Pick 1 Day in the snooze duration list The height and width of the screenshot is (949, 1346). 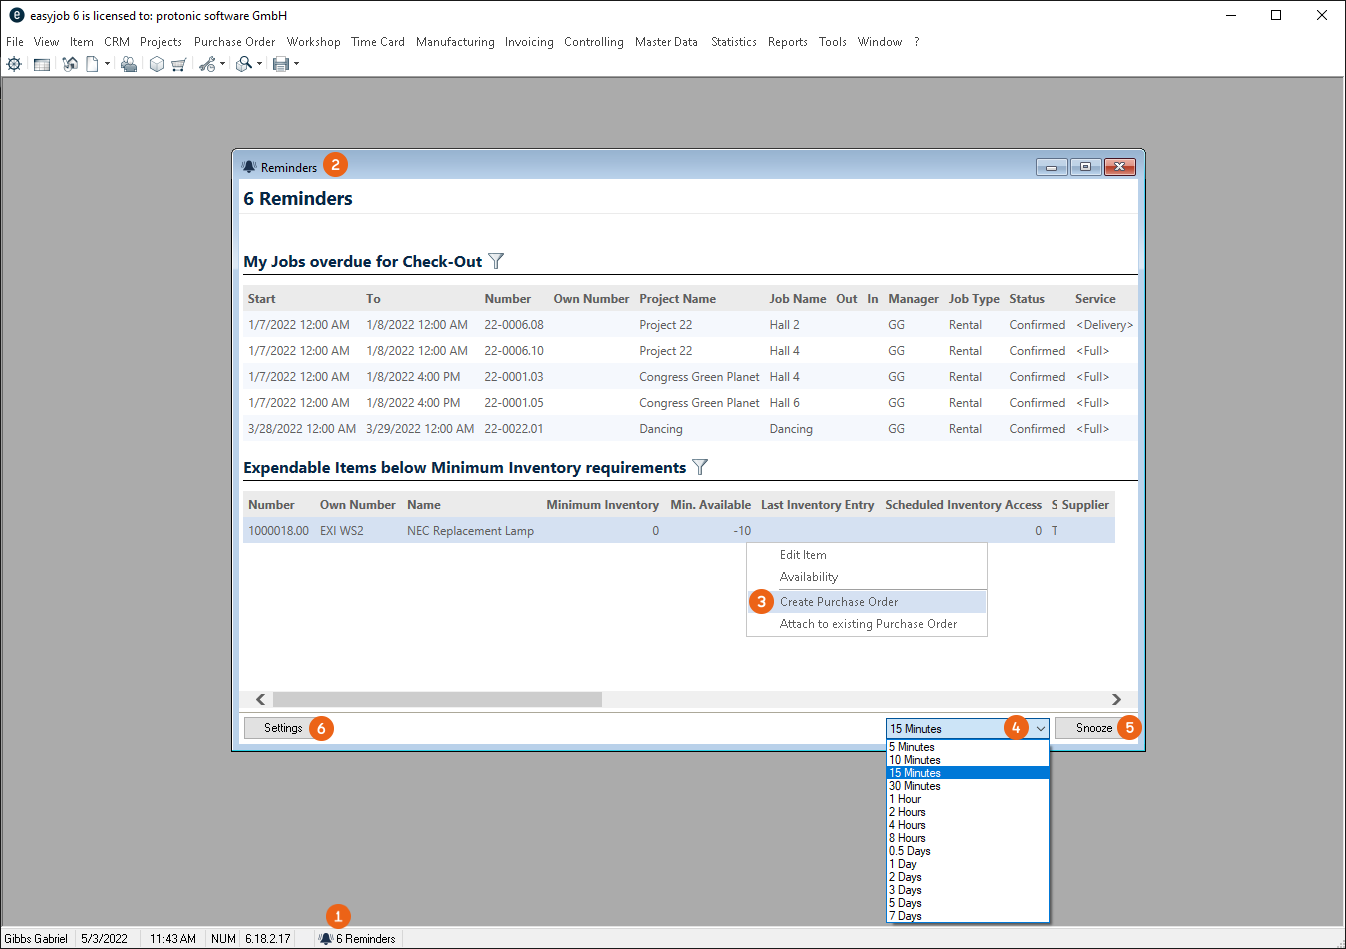click(903, 864)
